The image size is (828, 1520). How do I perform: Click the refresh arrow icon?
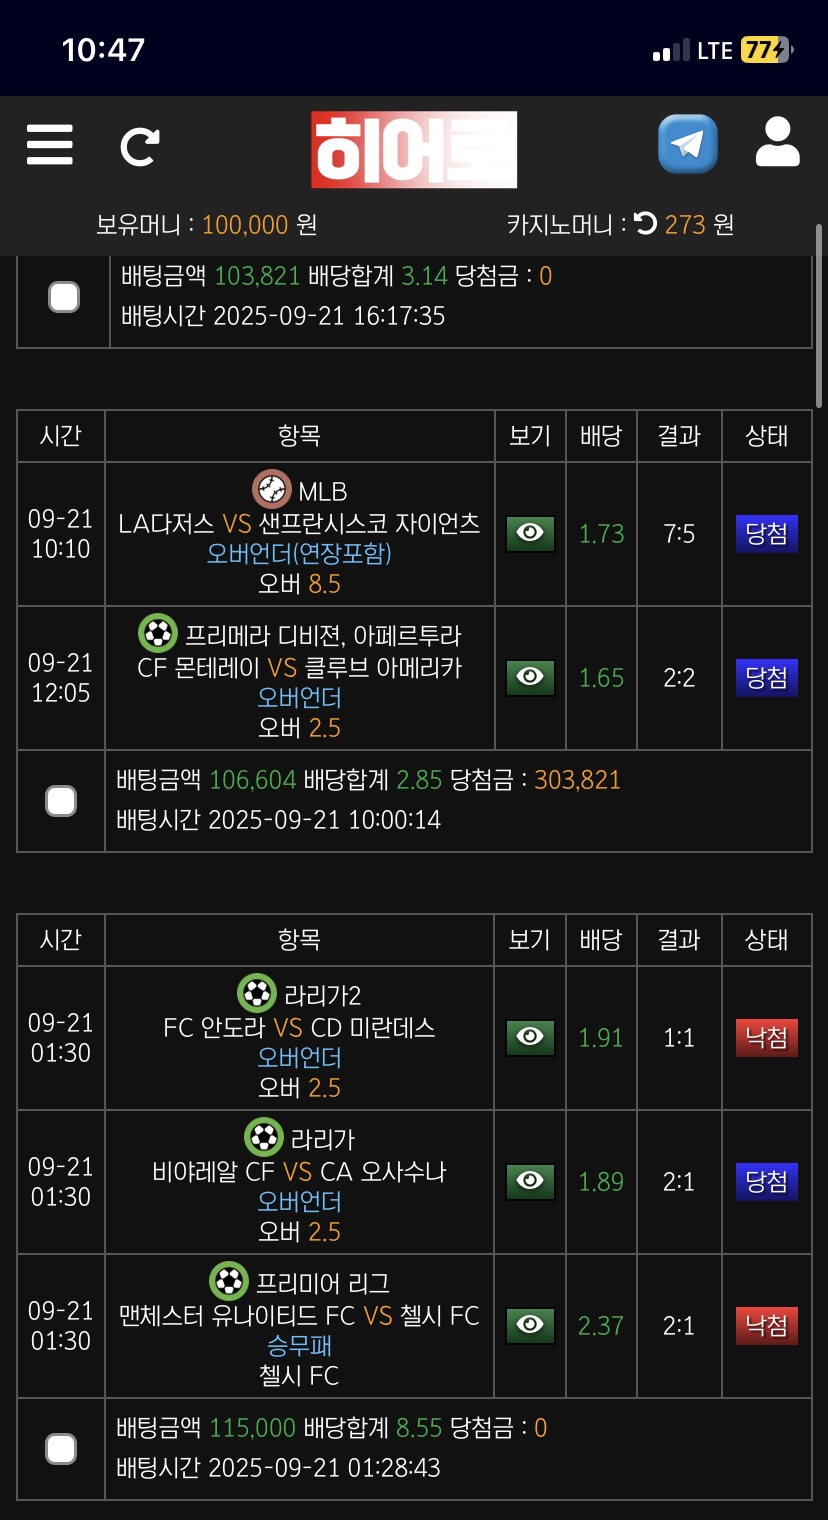[x=140, y=146]
